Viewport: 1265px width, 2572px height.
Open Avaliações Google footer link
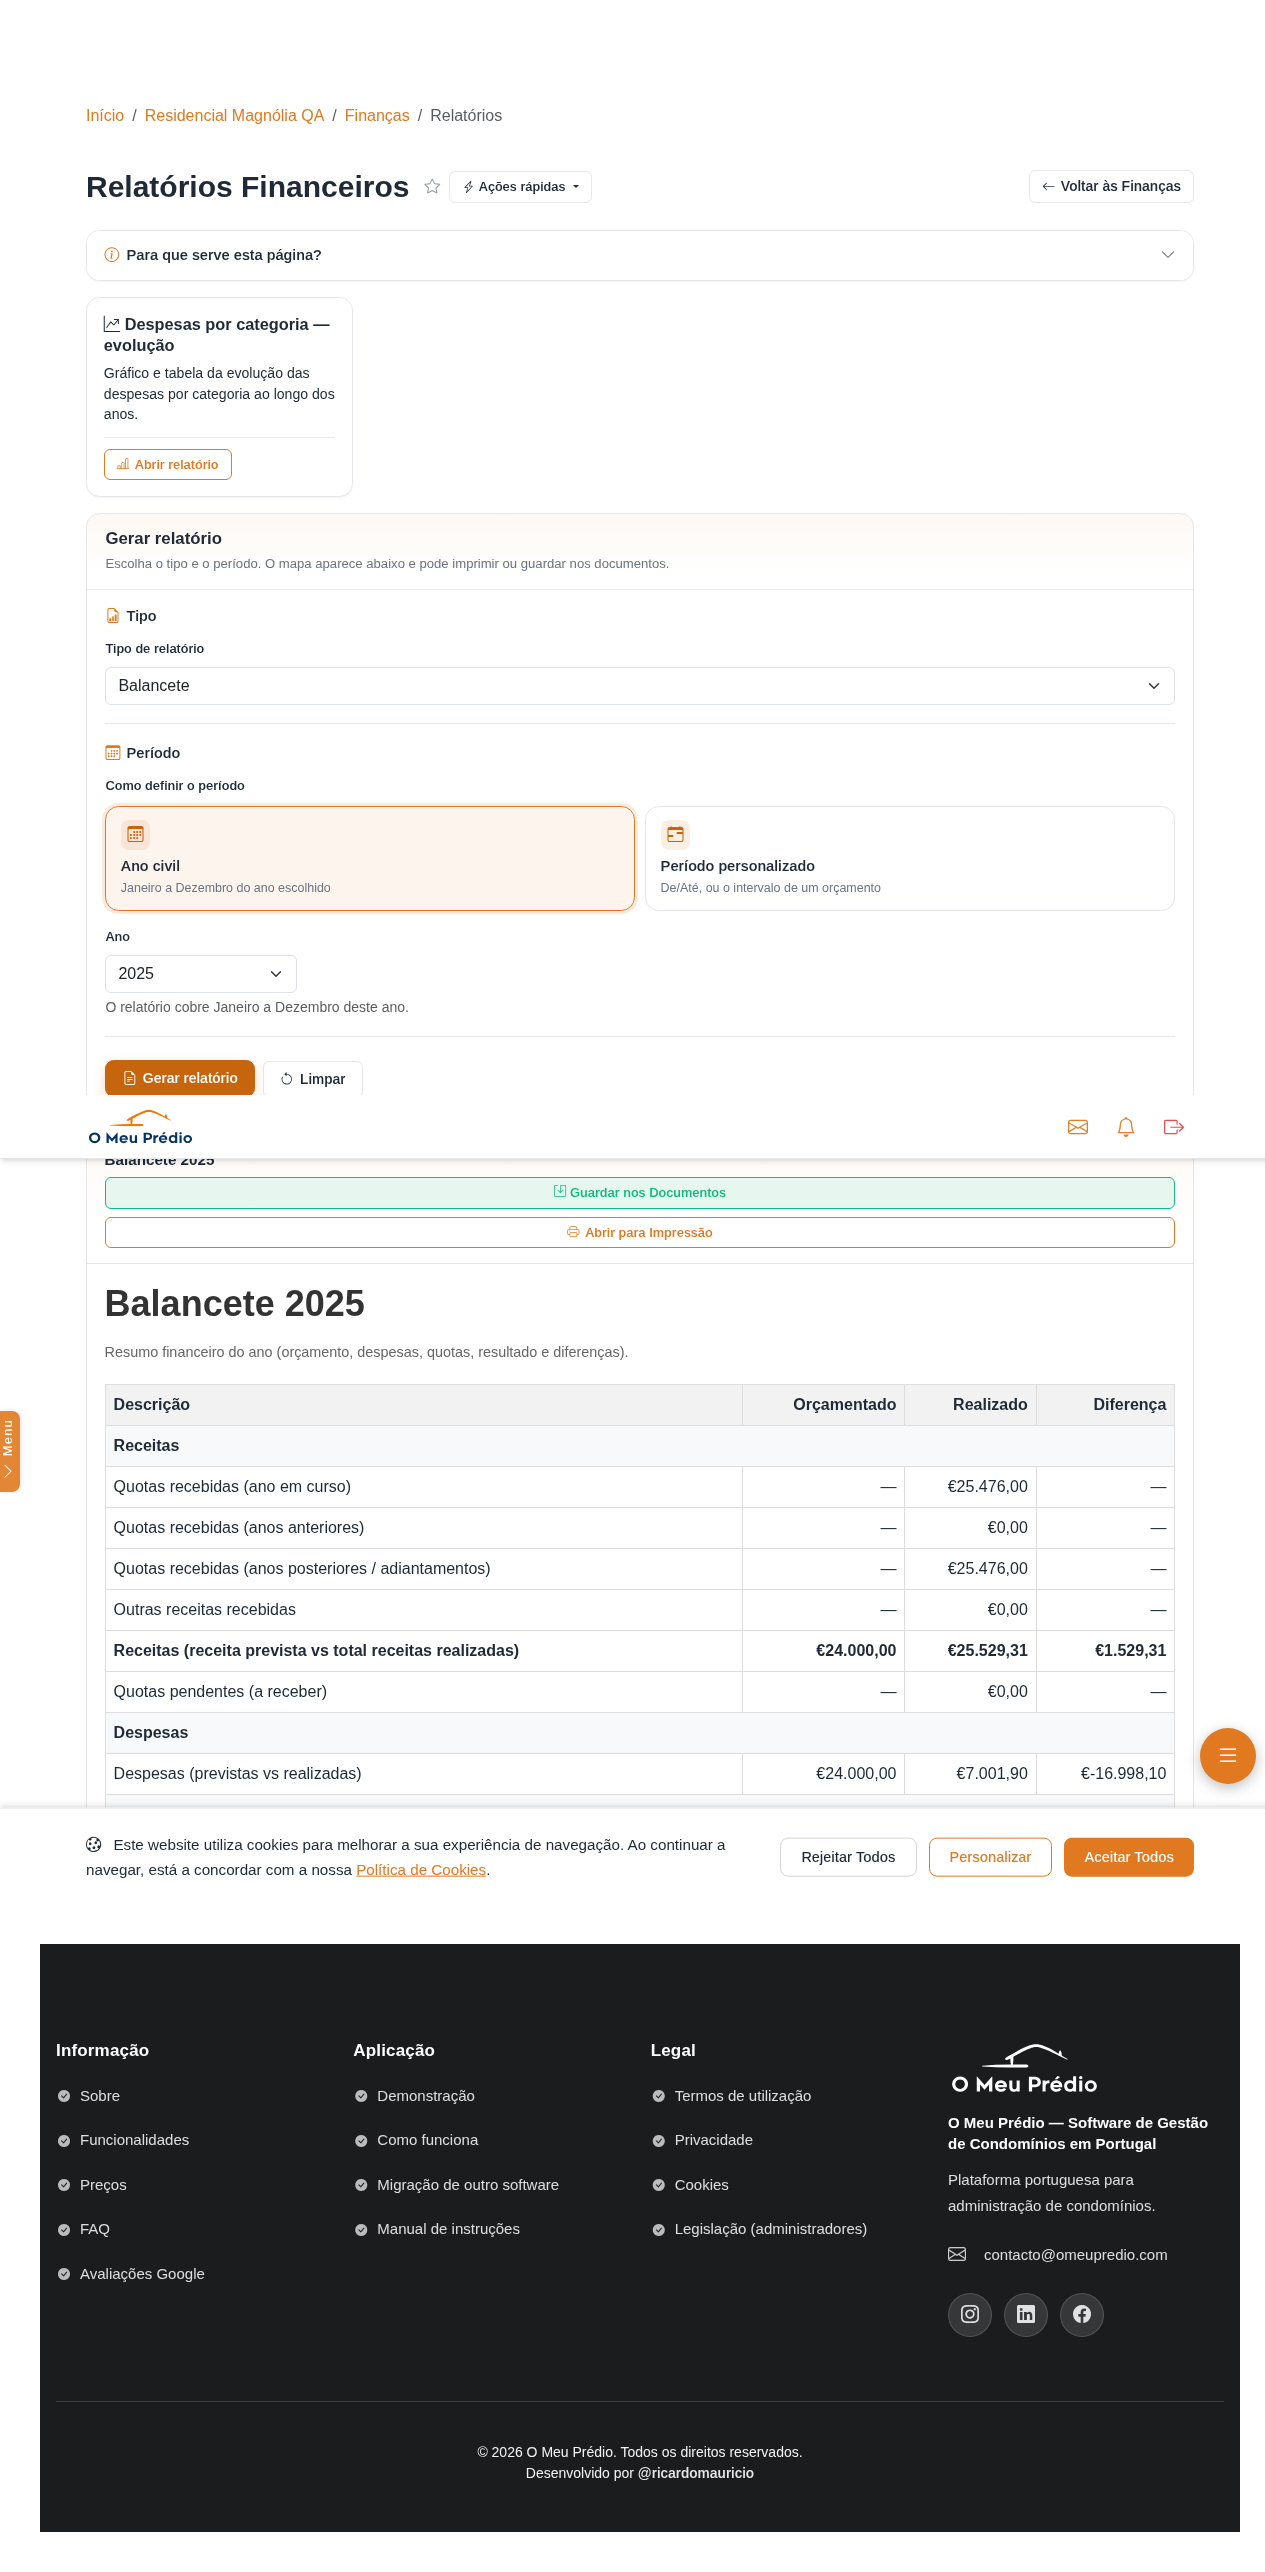pyautogui.click(x=142, y=2274)
